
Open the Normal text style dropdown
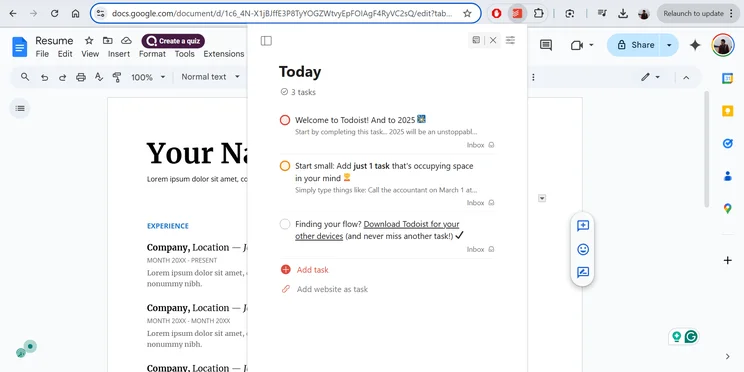click(x=211, y=77)
